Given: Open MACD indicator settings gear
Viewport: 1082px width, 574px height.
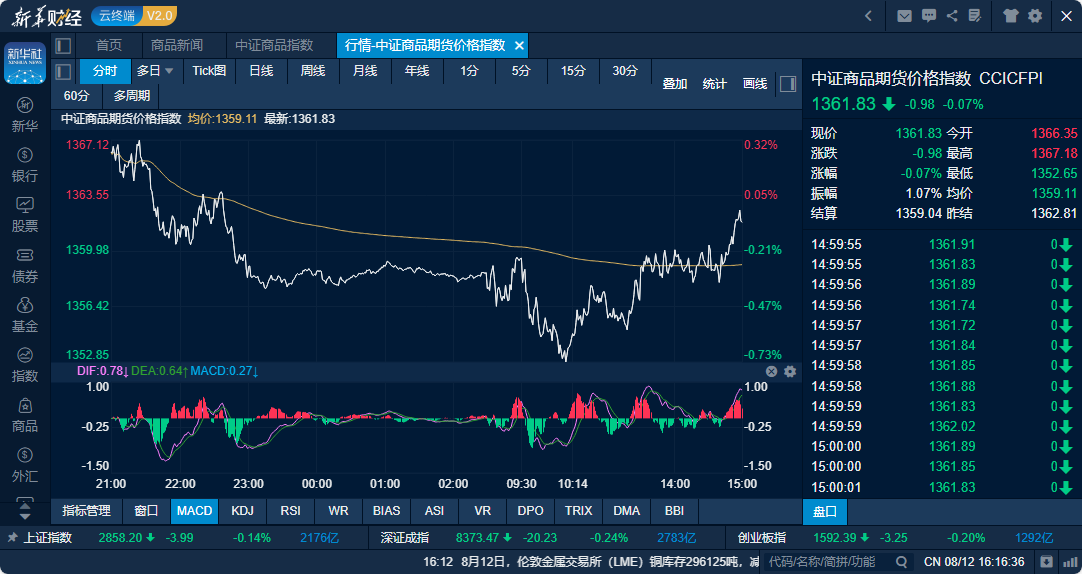Looking at the screenshot, I should [790, 371].
